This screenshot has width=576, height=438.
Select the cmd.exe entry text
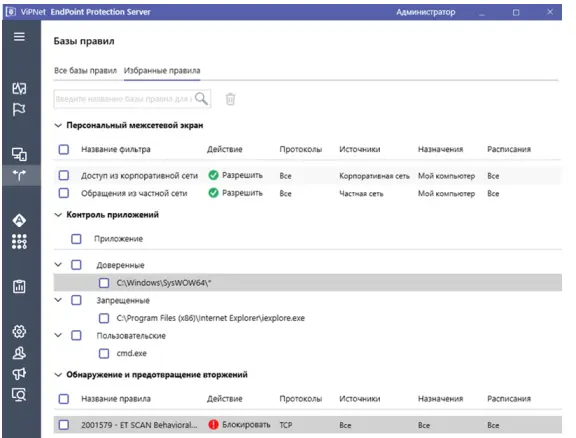point(132,353)
